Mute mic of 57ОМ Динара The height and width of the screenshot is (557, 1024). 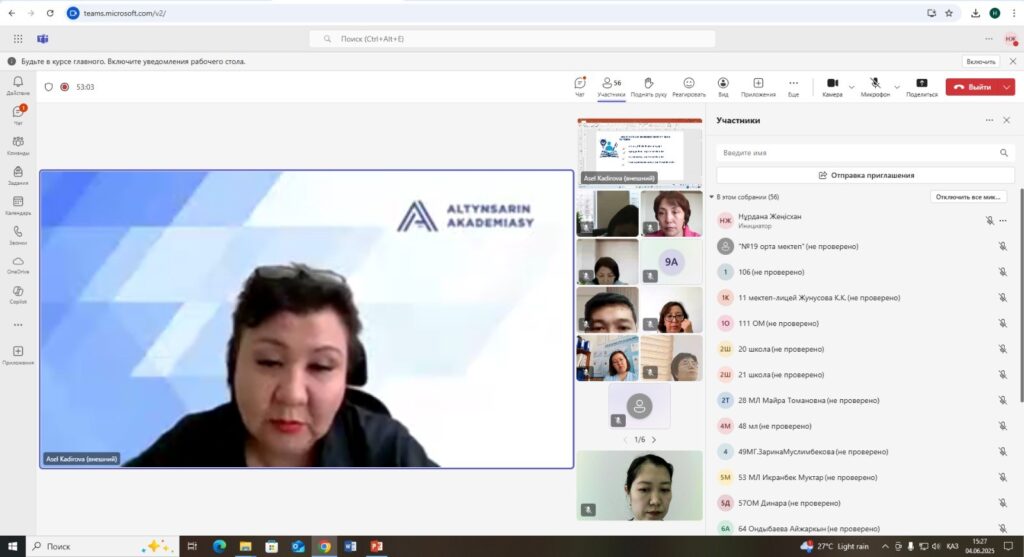click(x=1002, y=503)
